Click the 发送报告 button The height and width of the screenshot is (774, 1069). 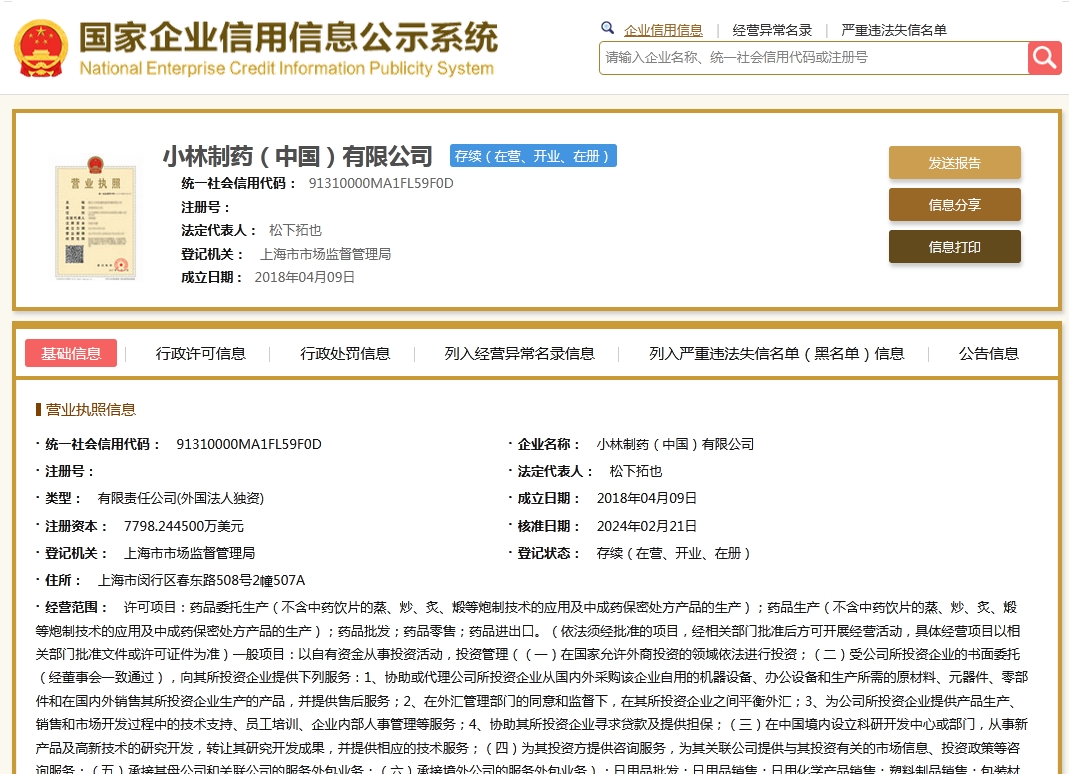click(954, 163)
